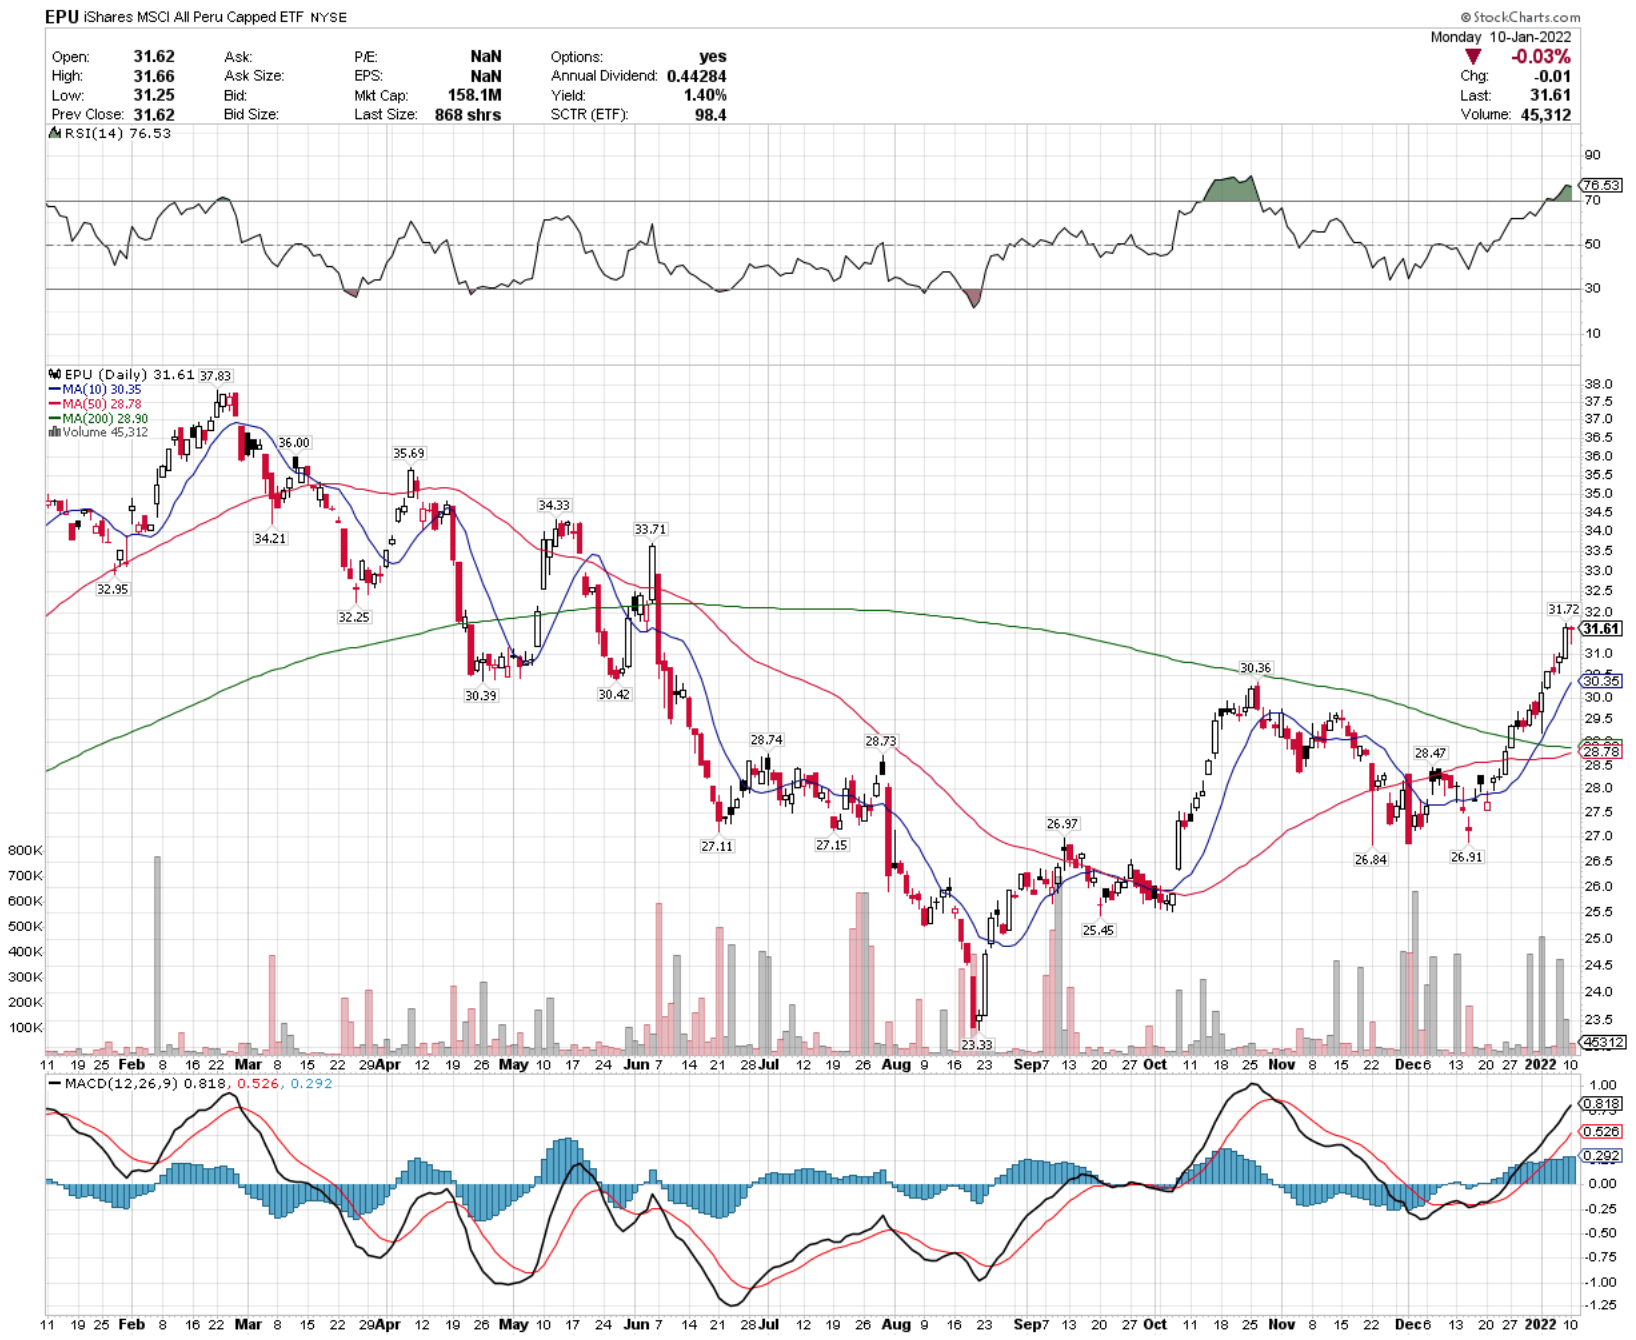Click the red down-triangle change indicator

click(x=1472, y=57)
